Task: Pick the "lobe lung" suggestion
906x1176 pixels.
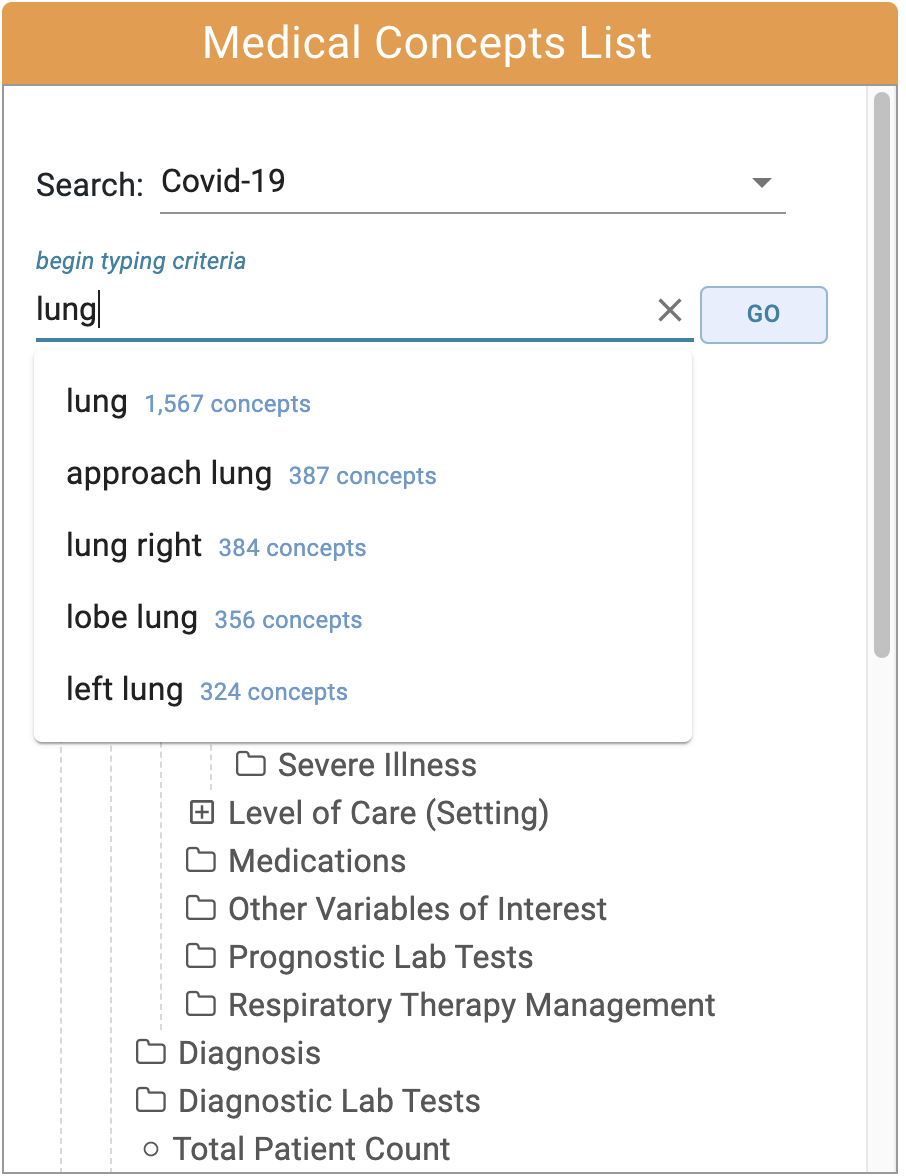Action: click(x=363, y=619)
